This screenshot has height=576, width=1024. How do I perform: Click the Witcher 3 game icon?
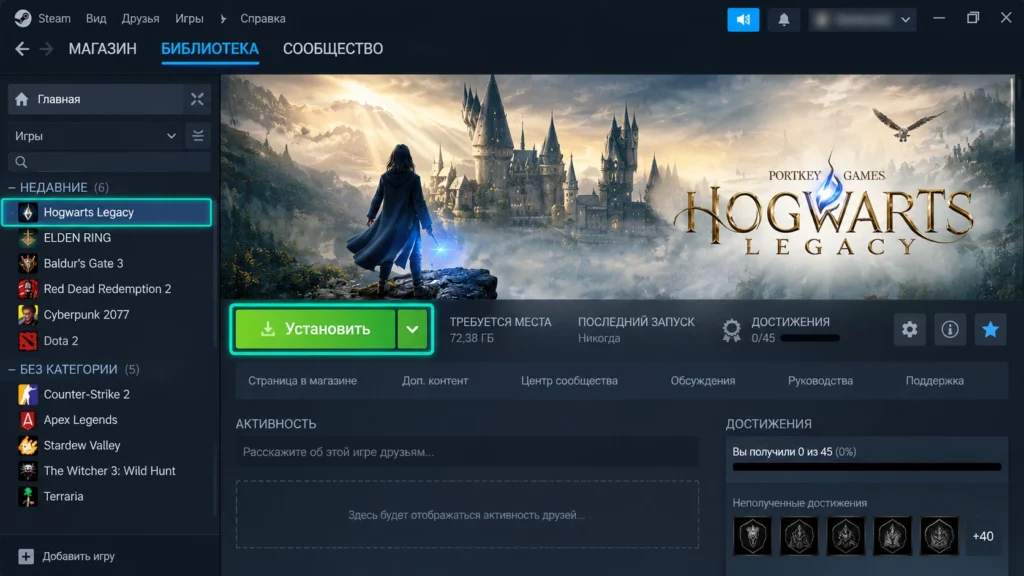pos(27,471)
